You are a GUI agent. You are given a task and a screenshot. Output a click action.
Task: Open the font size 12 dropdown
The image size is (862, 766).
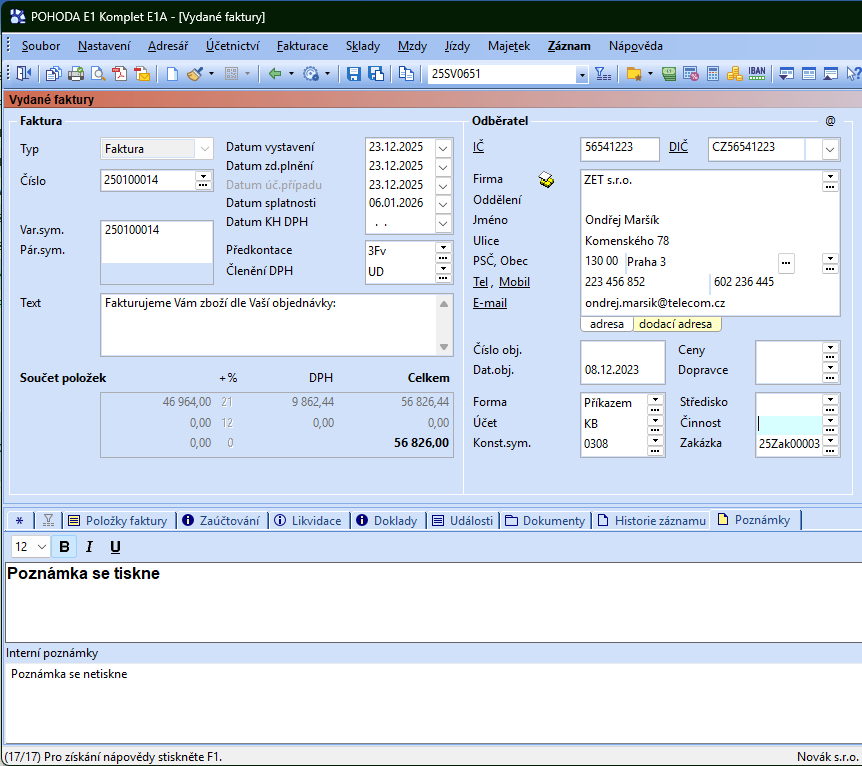tap(41, 547)
